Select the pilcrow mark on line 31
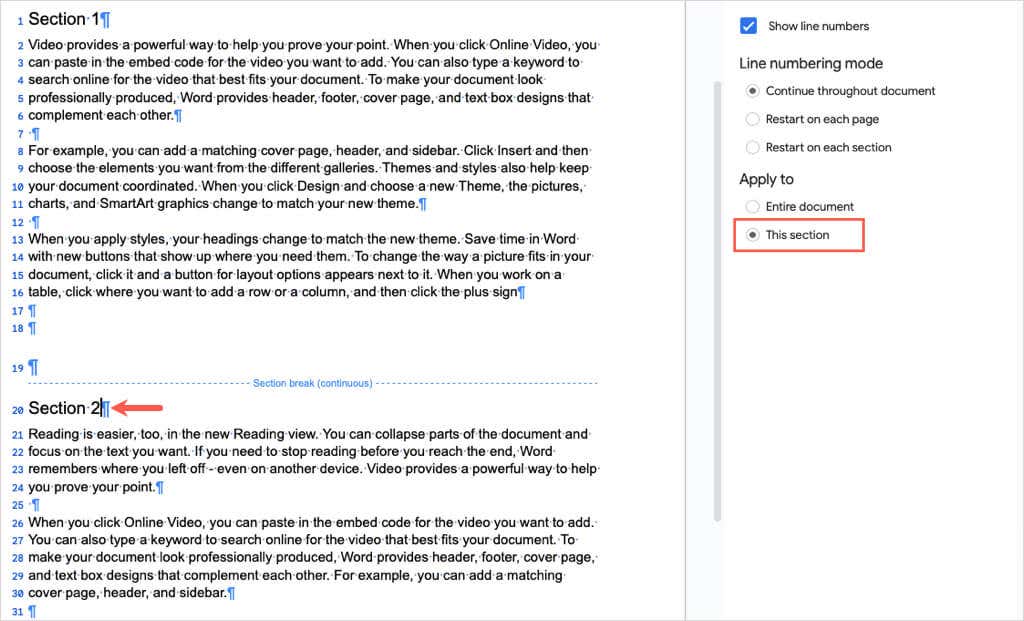 click(x=33, y=609)
